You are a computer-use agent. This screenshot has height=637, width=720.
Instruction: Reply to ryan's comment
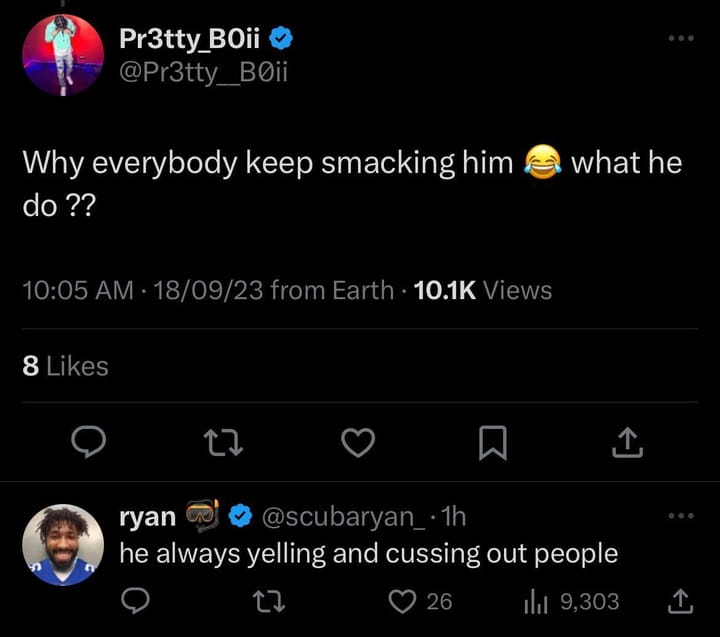click(135, 601)
